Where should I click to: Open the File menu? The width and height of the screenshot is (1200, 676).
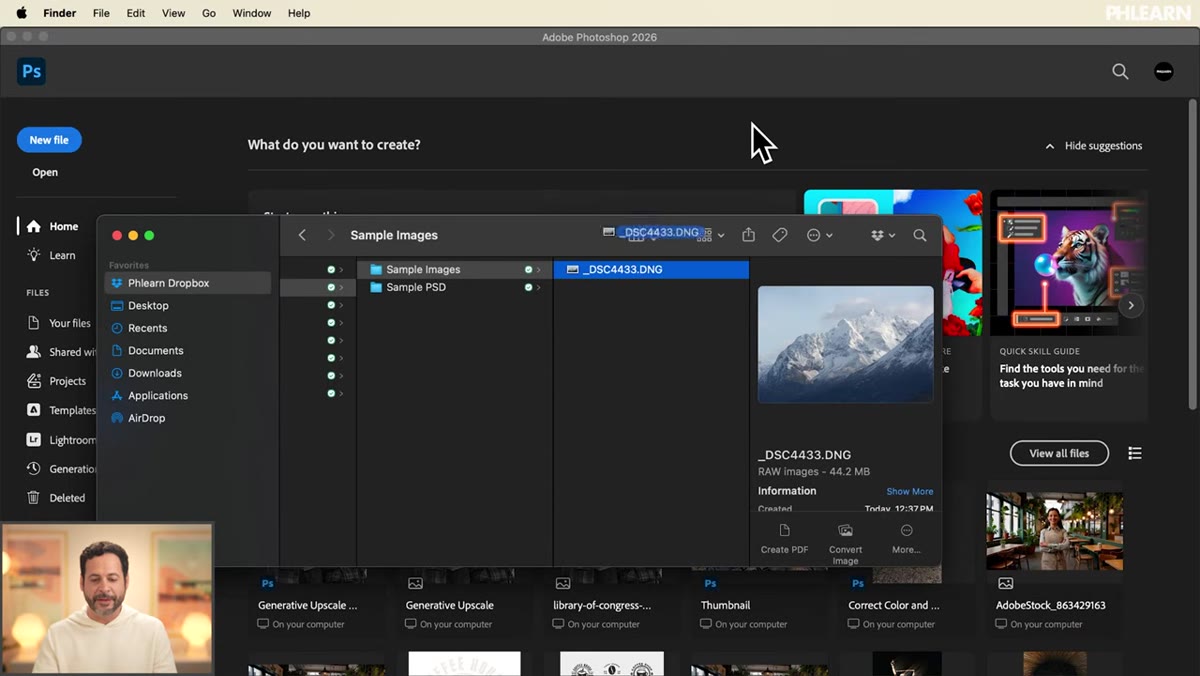click(101, 13)
